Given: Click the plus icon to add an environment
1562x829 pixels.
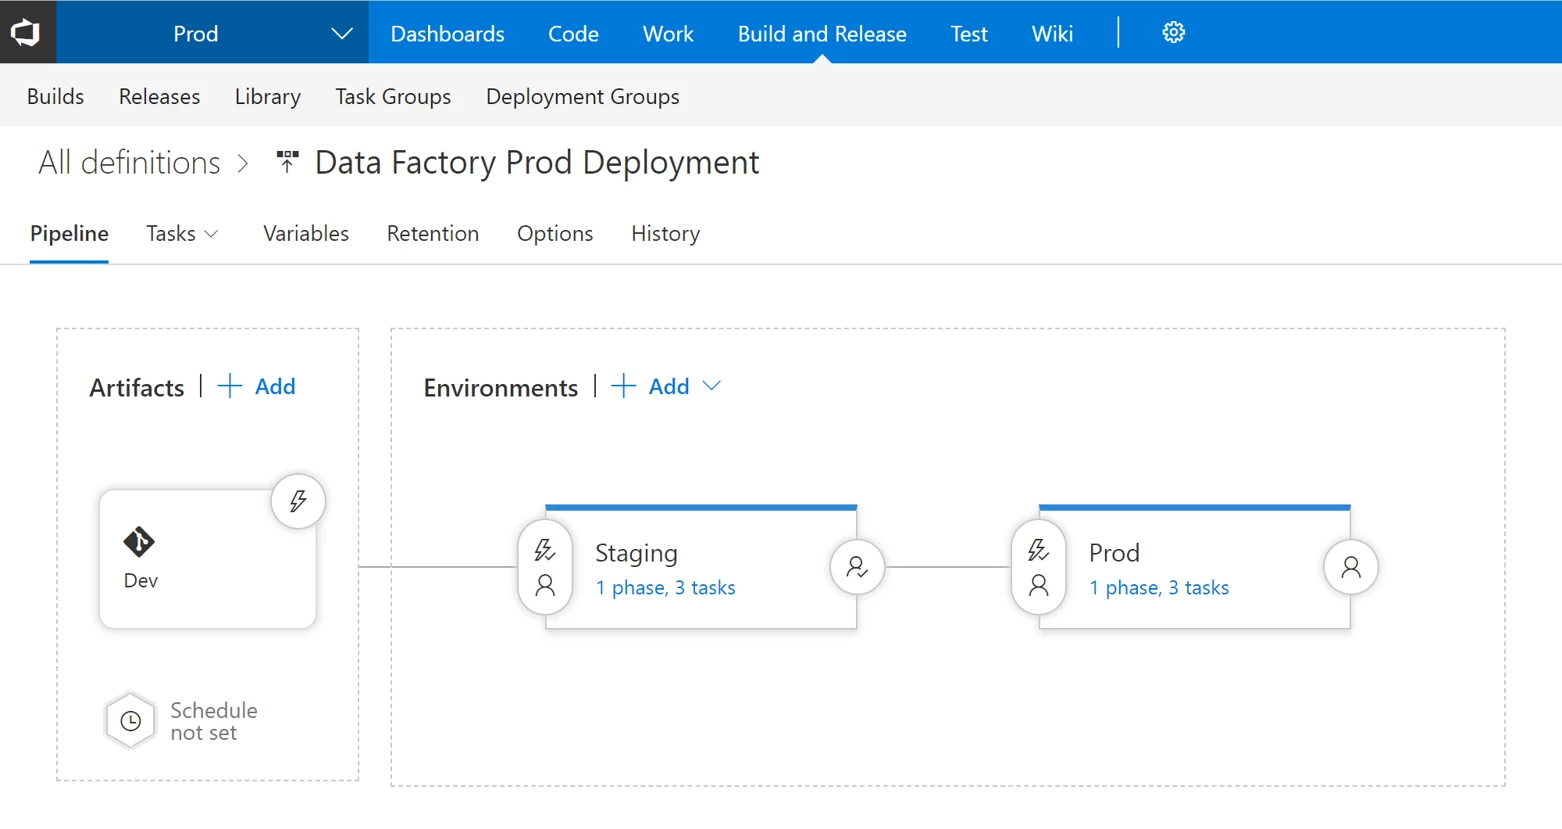Looking at the screenshot, I should tap(624, 386).
